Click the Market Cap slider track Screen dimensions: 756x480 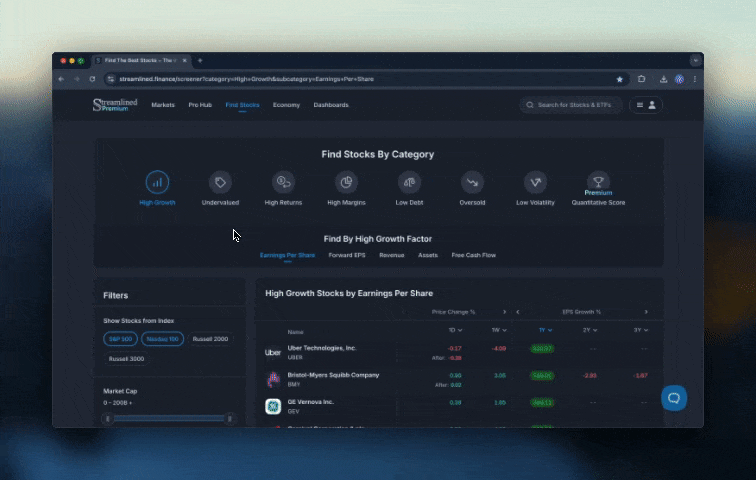pyautogui.click(x=169, y=419)
